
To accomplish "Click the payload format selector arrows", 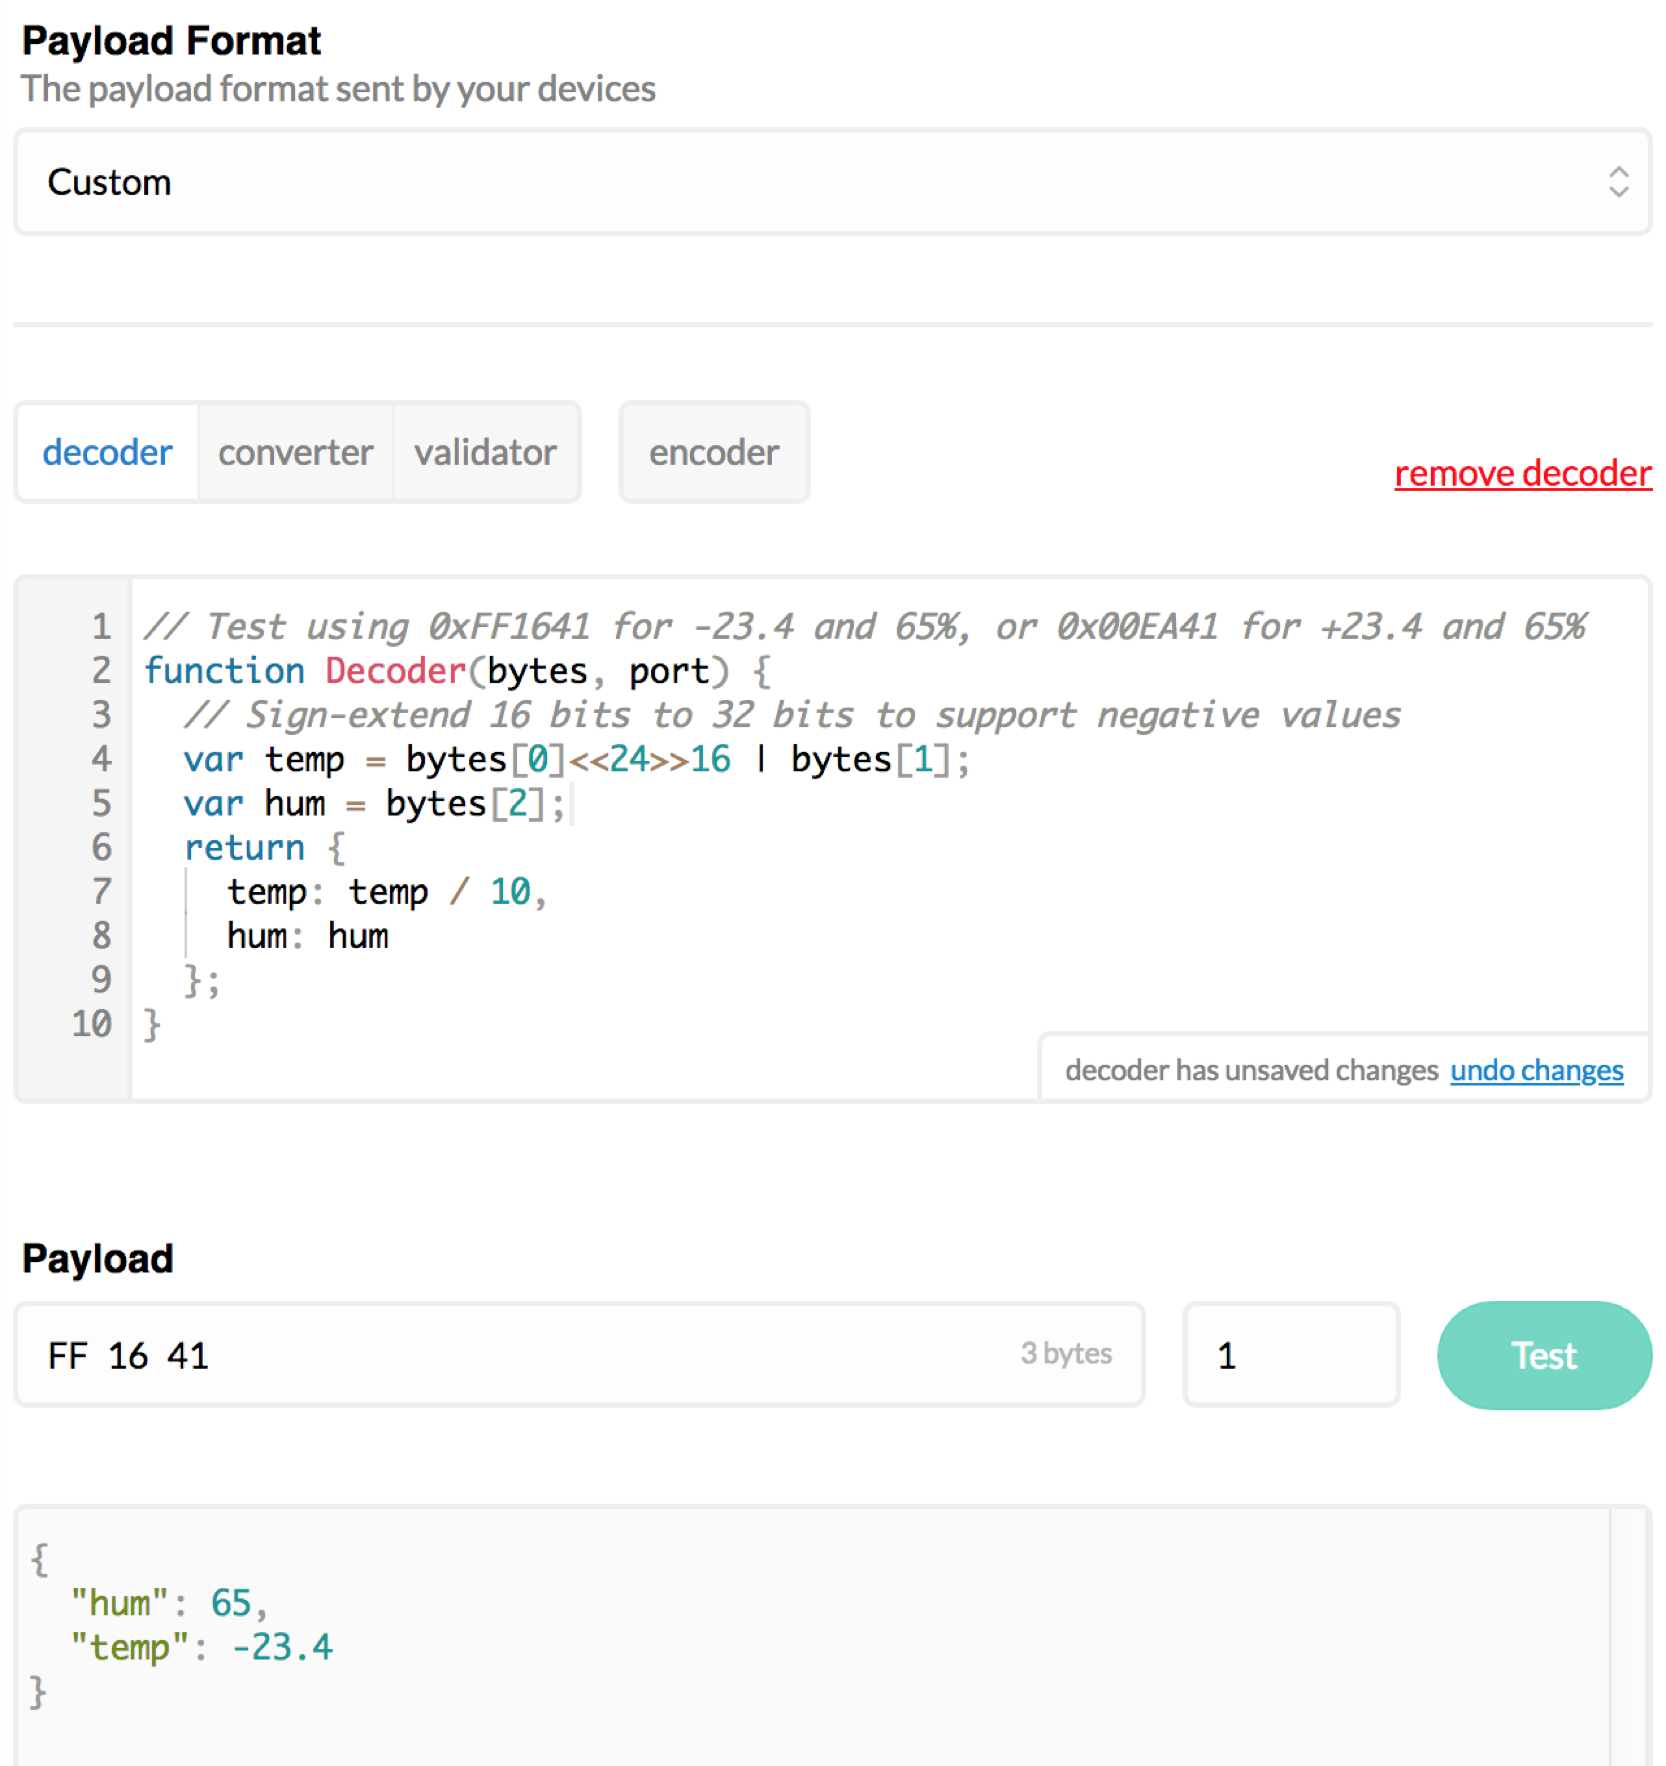I will coord(1617,182).
